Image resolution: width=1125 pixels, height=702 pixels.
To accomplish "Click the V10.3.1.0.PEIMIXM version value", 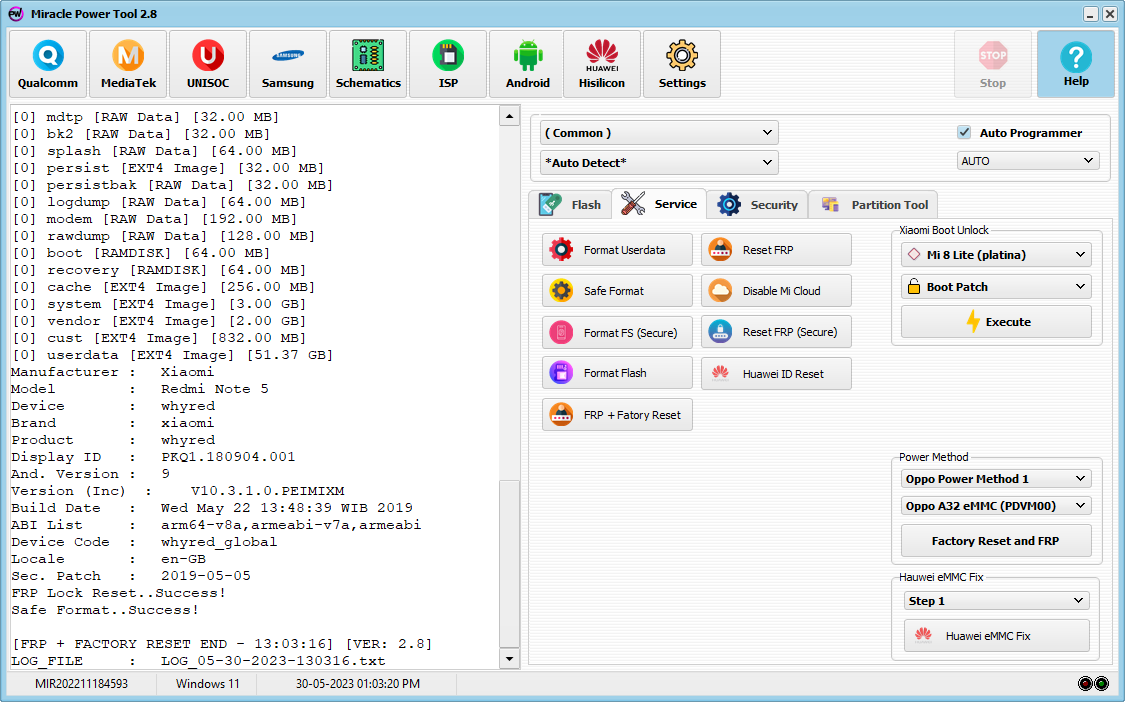I will (268, 491).
